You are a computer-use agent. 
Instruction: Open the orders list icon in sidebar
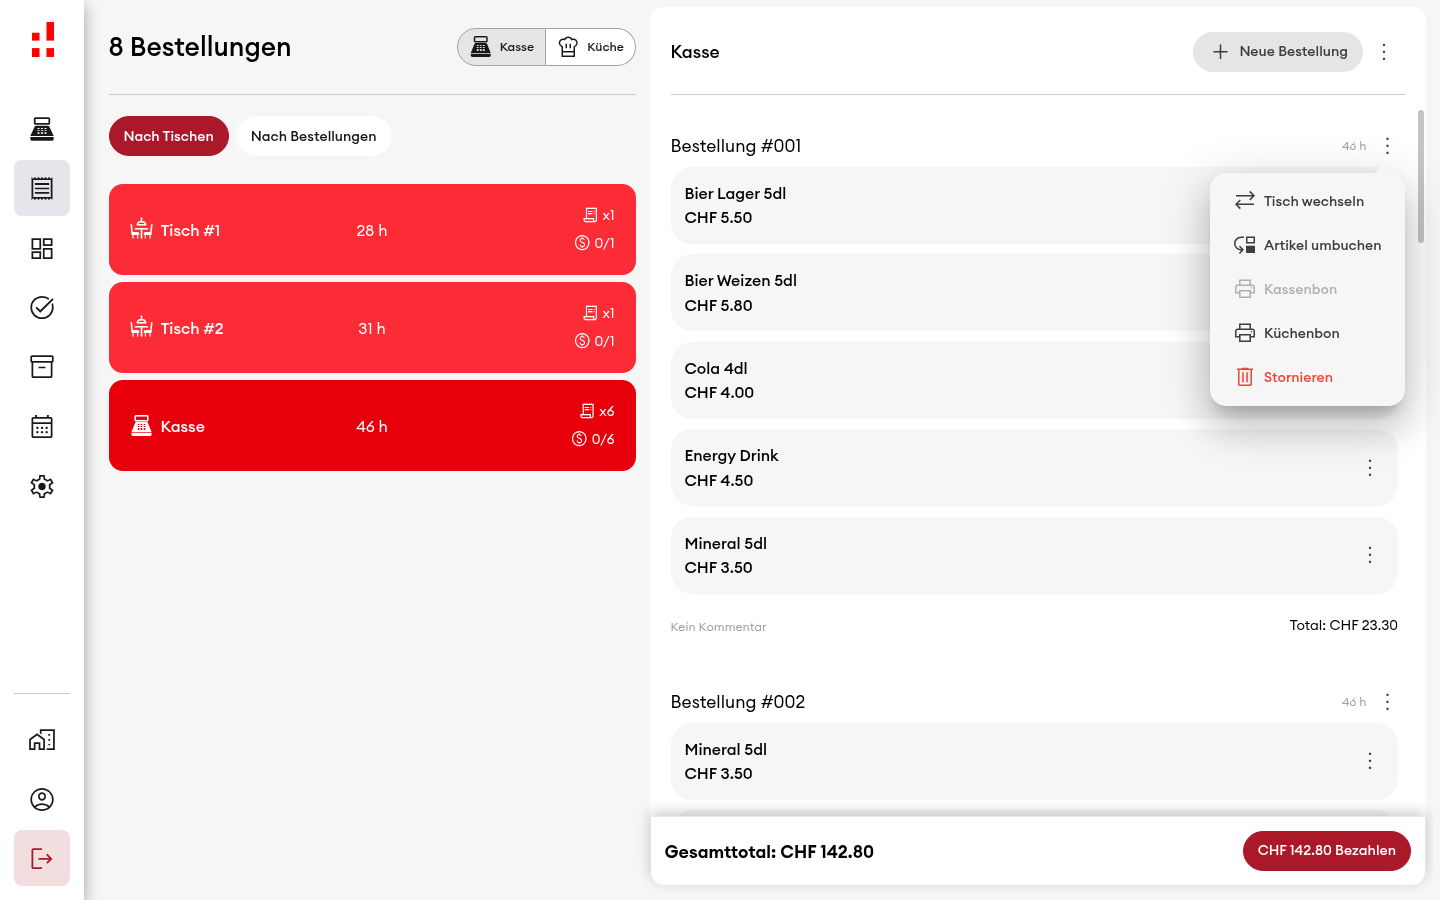pos(42,188)
